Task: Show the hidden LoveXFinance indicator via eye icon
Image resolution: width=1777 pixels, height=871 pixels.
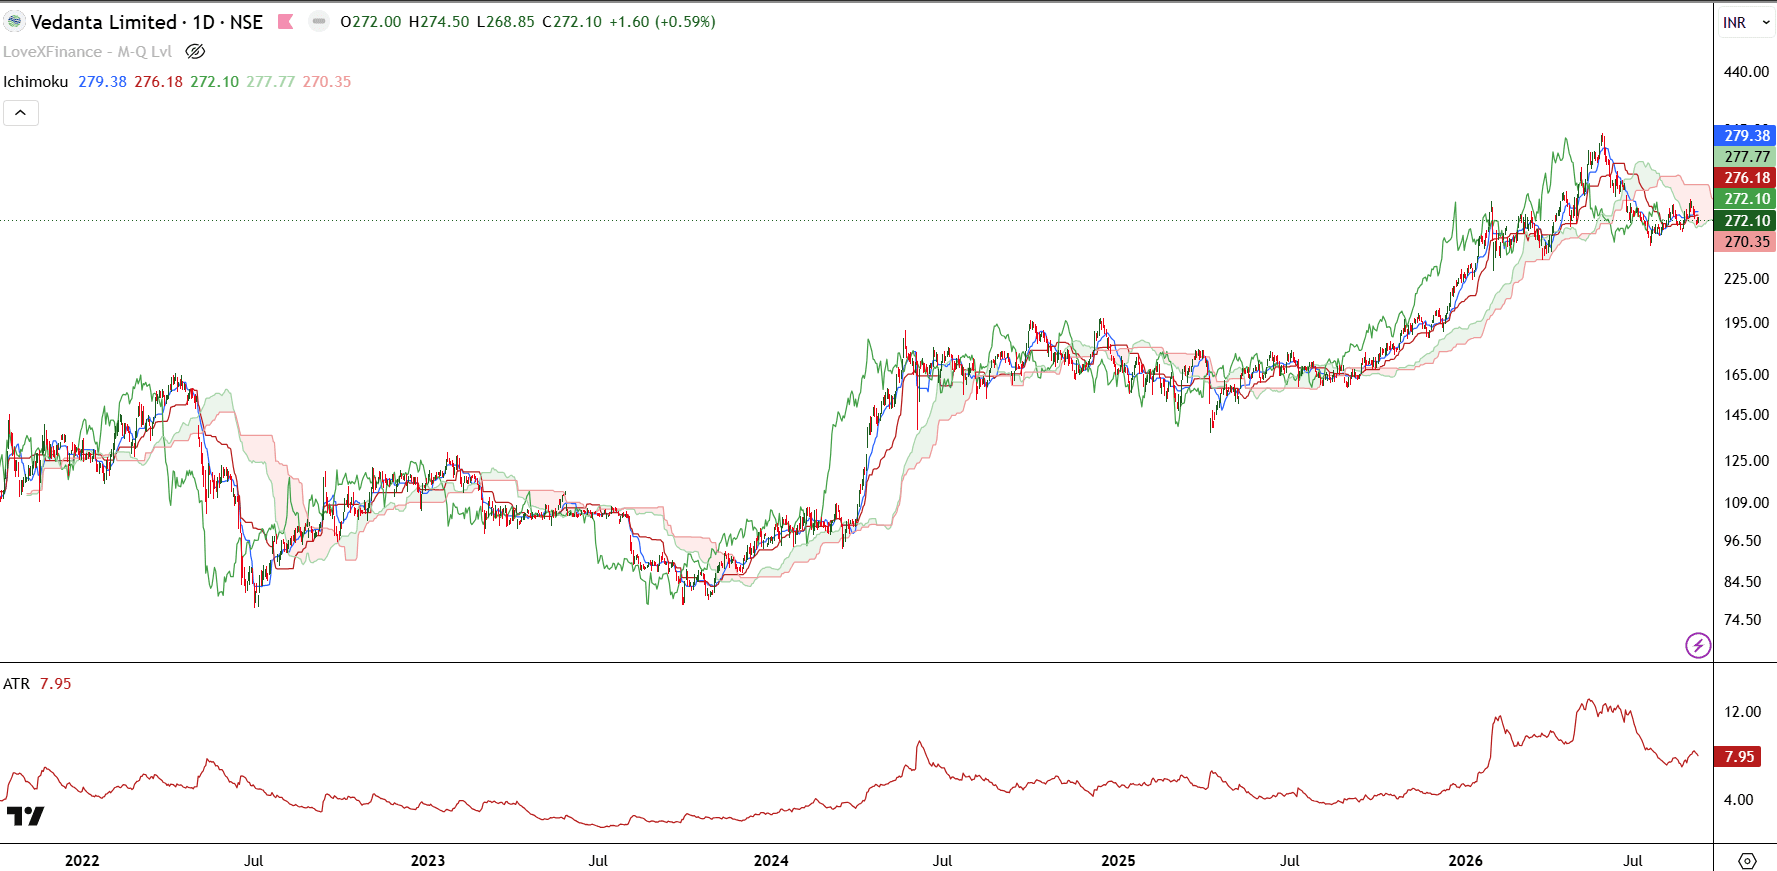Action: pos(195,51)
